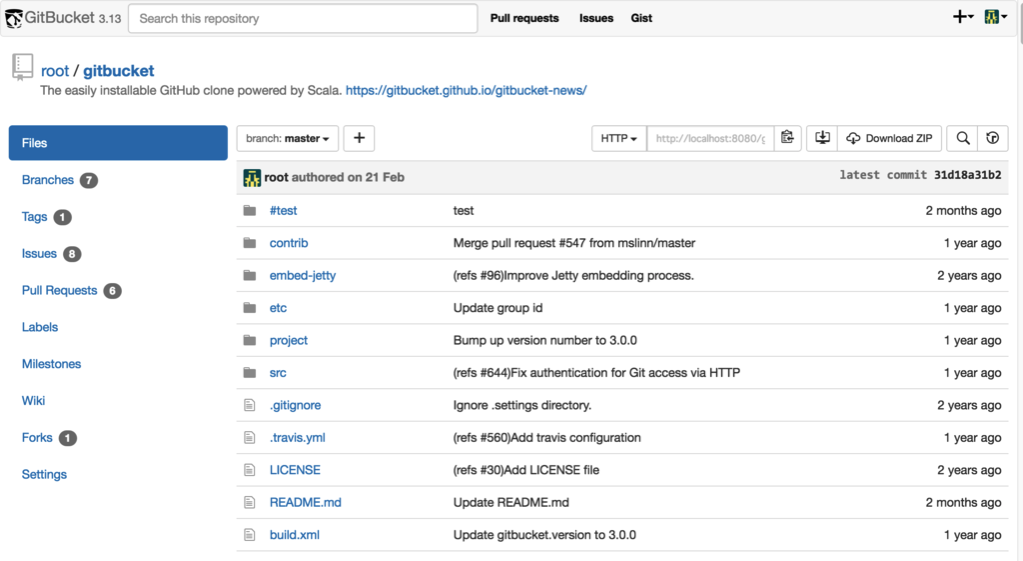Download the repository as ZIP
Image resolution: width=1023 pixels, height=561 pixels.
pos(889,138)
